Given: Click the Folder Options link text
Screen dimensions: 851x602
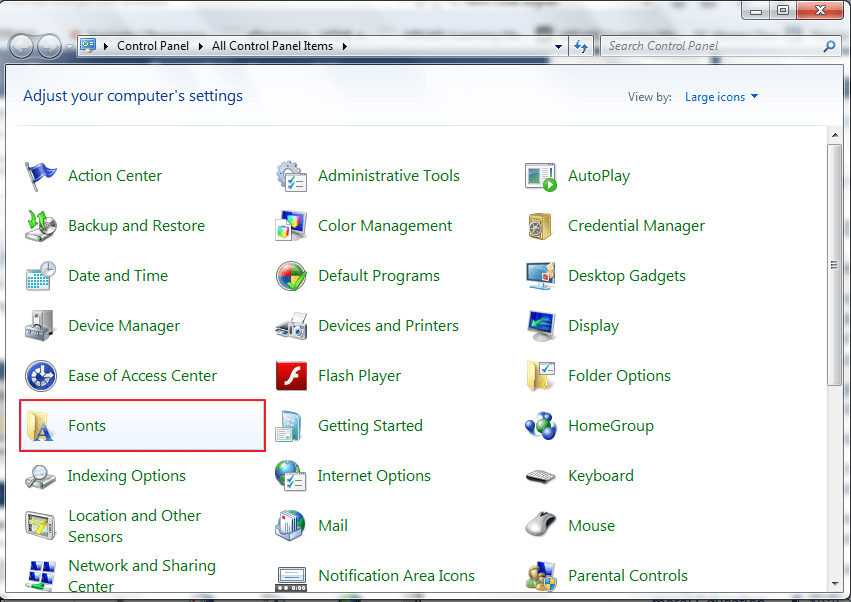Looking at the screenshot, I should (619, 376).
